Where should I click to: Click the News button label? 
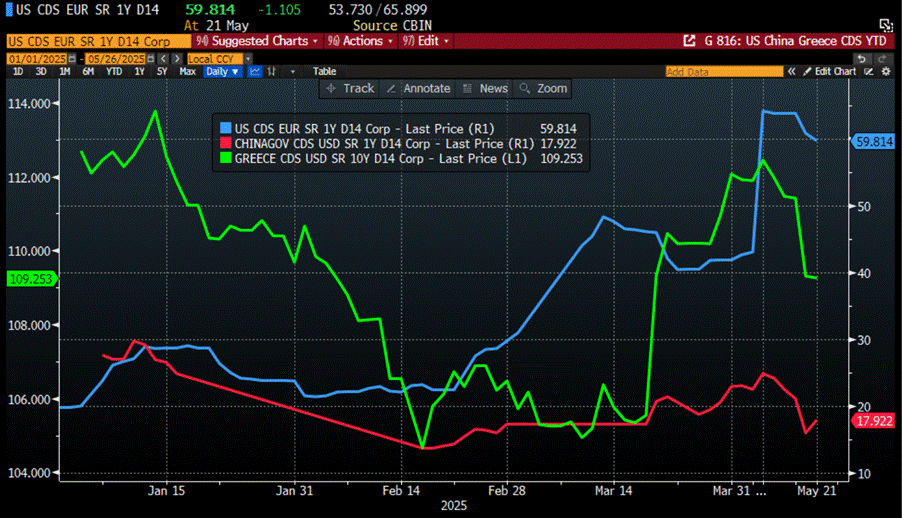[494, 89]
